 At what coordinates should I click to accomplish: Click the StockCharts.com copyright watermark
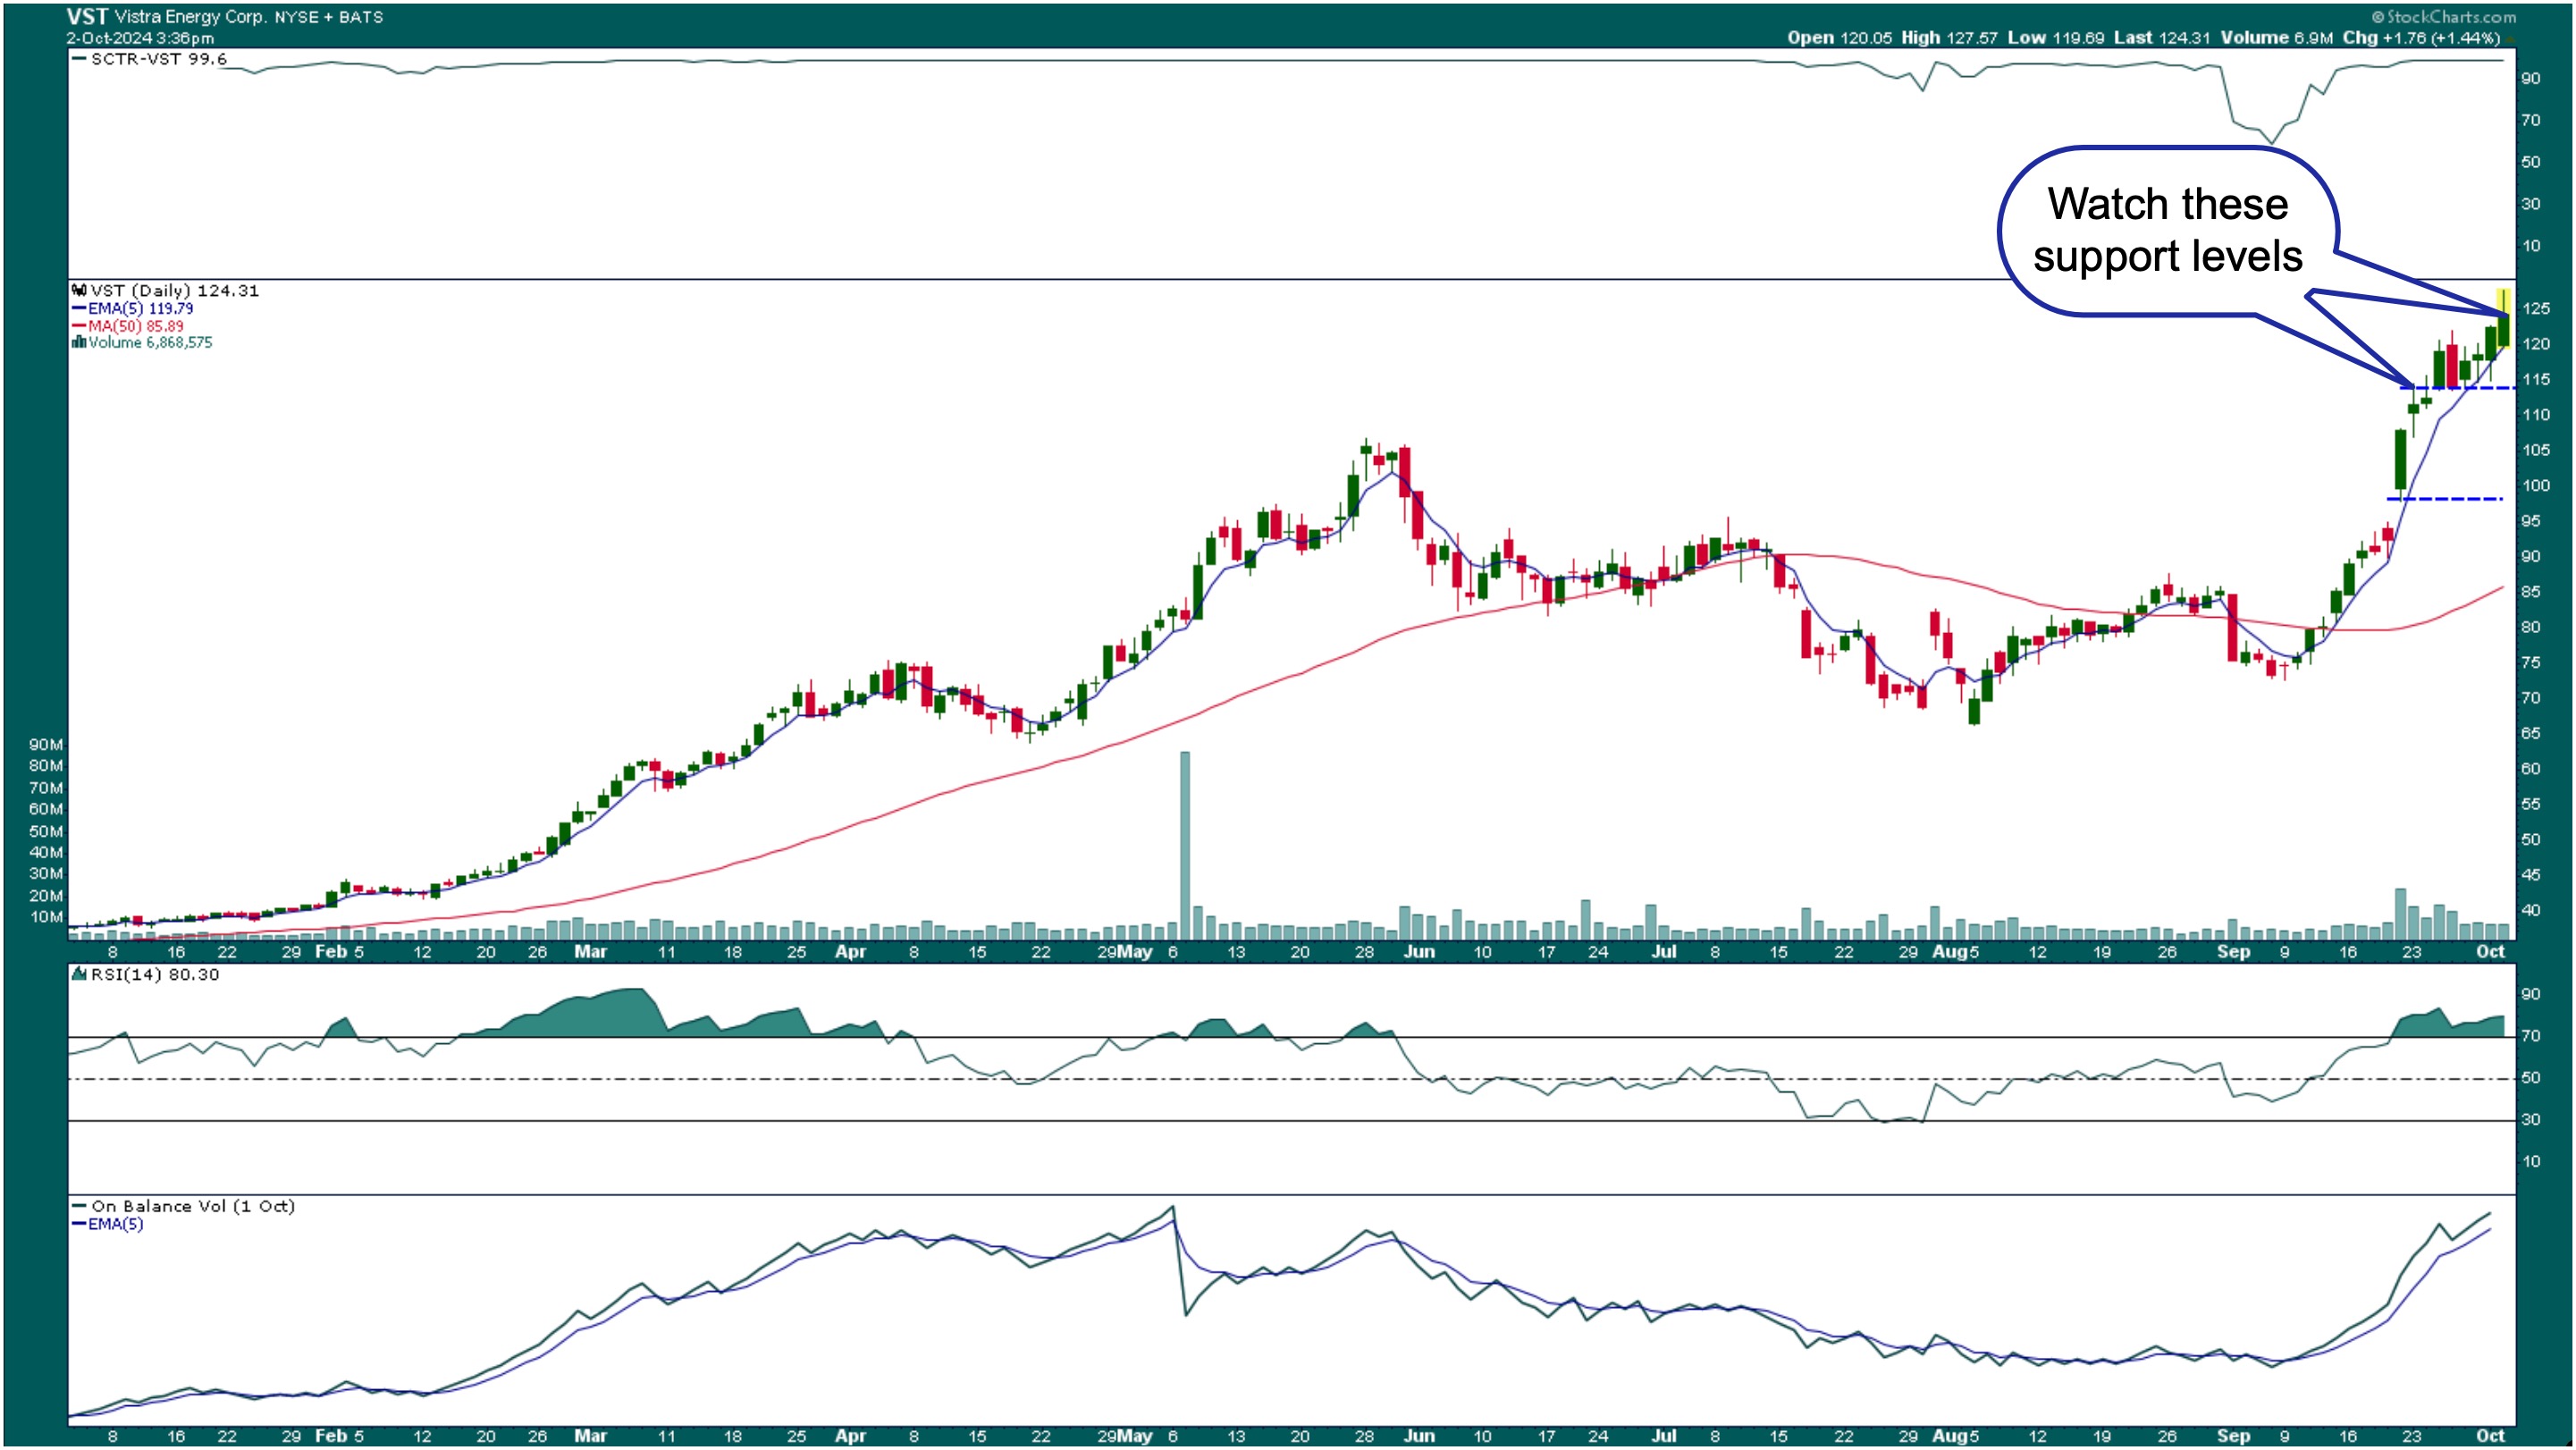[2443, 16]
